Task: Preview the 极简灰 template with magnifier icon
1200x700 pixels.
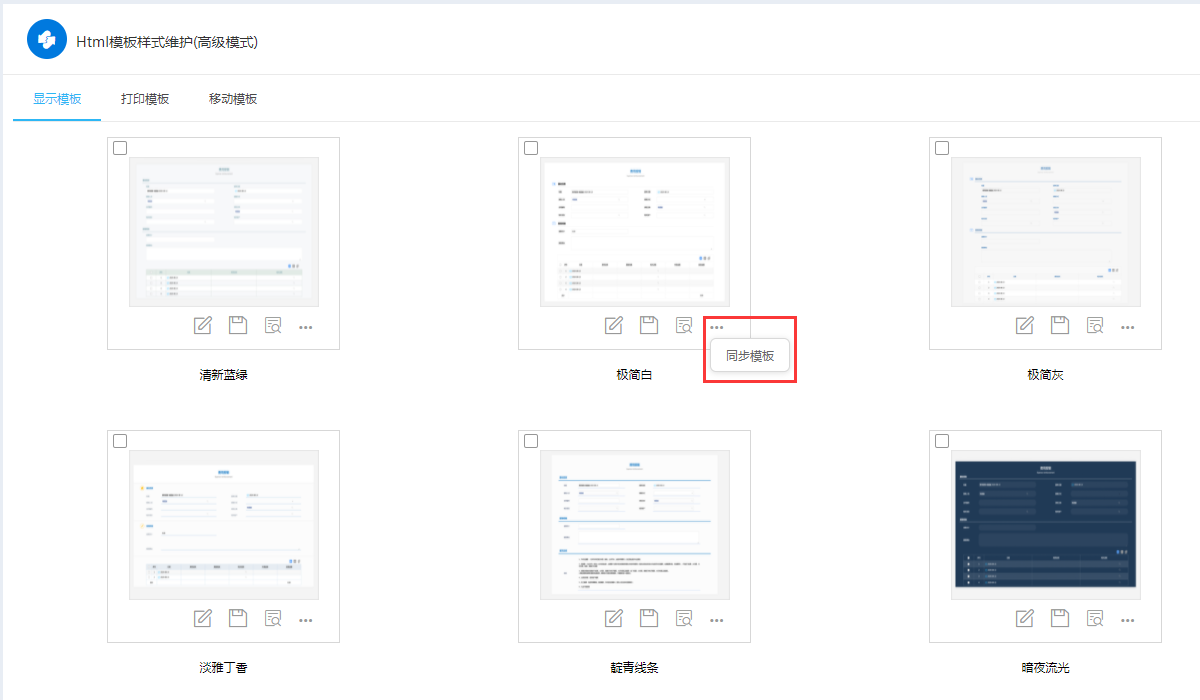Action: (x=1096, y=325)
